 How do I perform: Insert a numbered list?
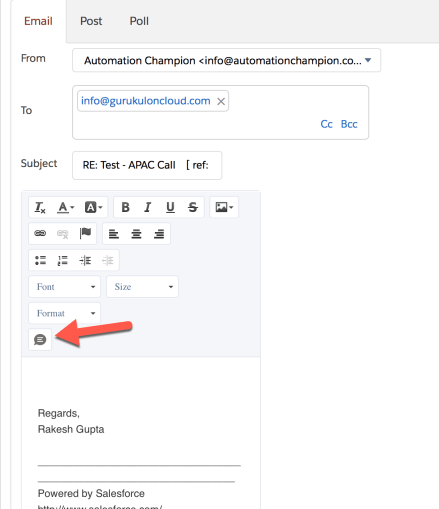[x=63, y=260]
